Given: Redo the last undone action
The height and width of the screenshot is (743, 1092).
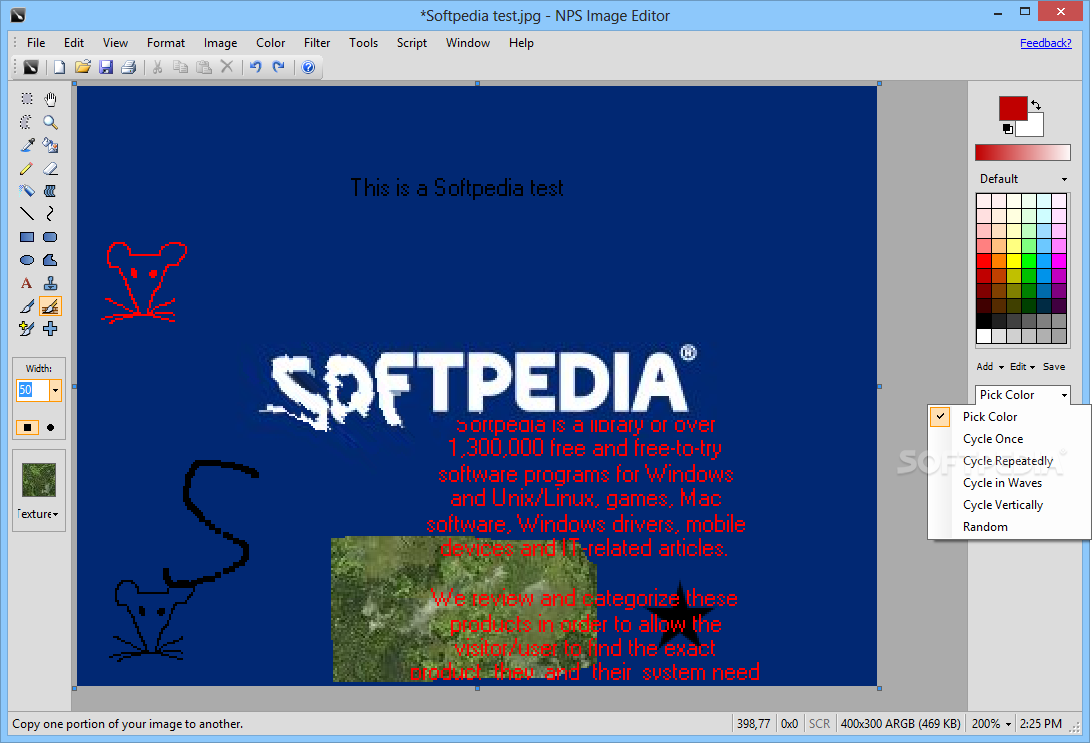Looking at the screenshot, I should point(279,67).
